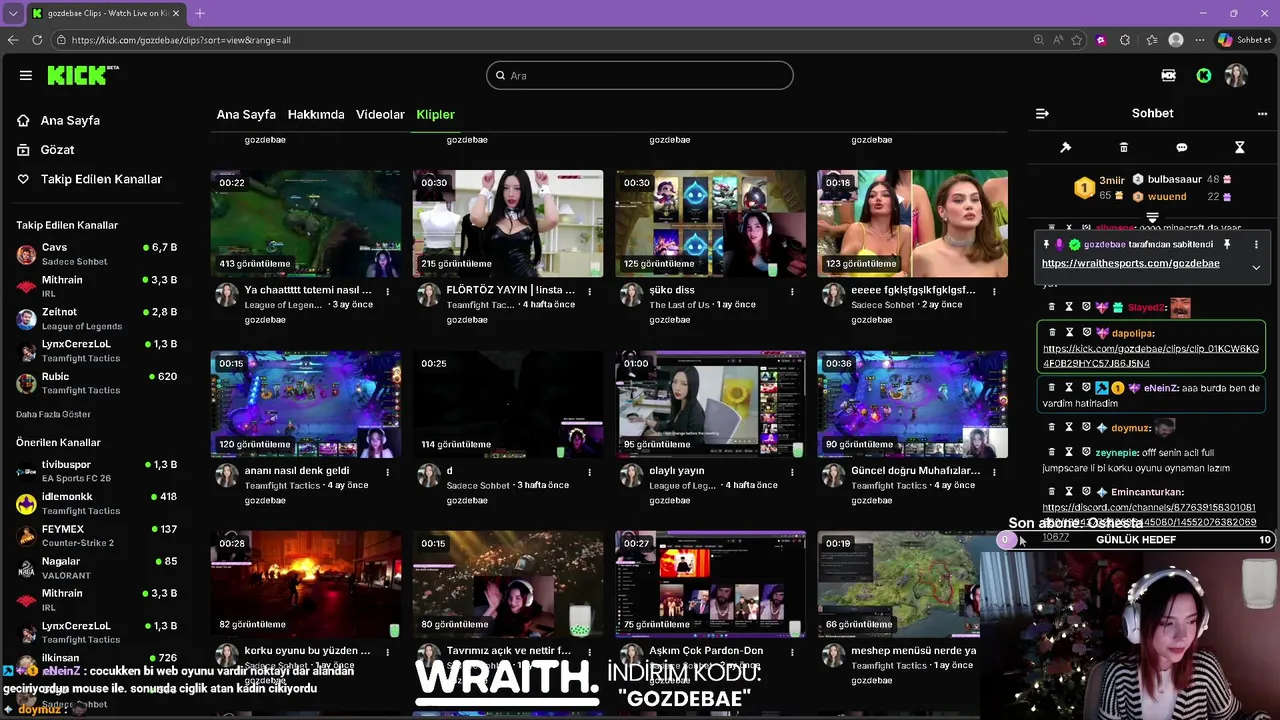Image resolution: width=1280 pixels, height=720 pixels.
Task: Open a new browser tab
Action: point(200,13)
